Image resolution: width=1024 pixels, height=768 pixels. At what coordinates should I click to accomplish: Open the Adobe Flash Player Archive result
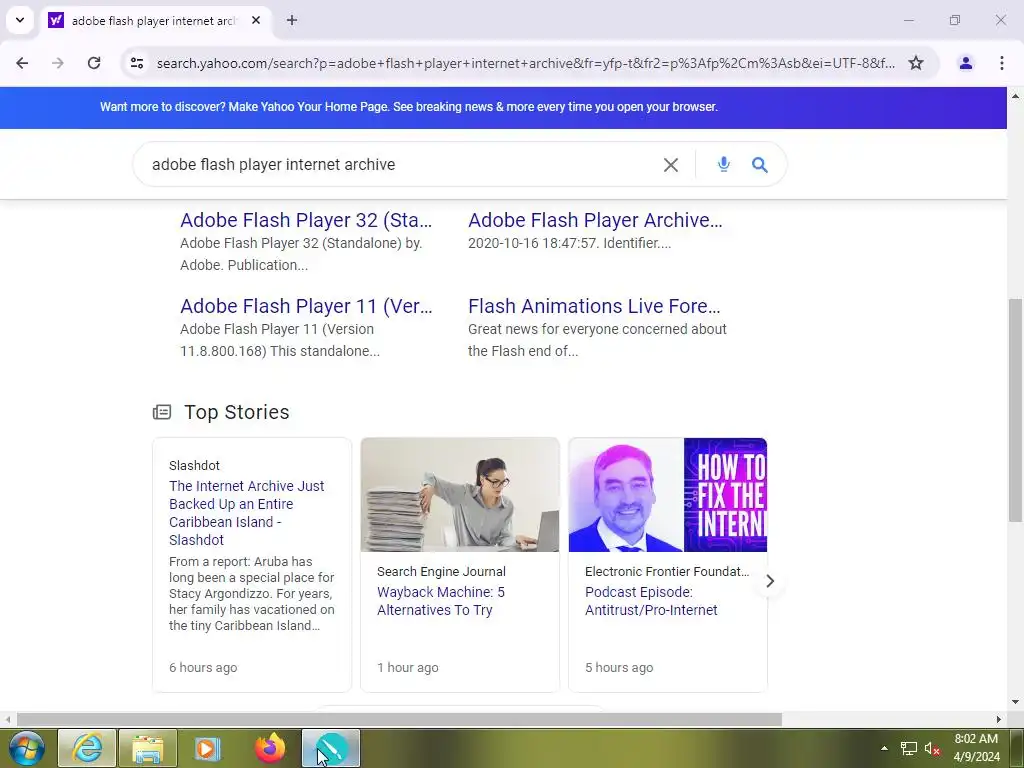(595, 221)
